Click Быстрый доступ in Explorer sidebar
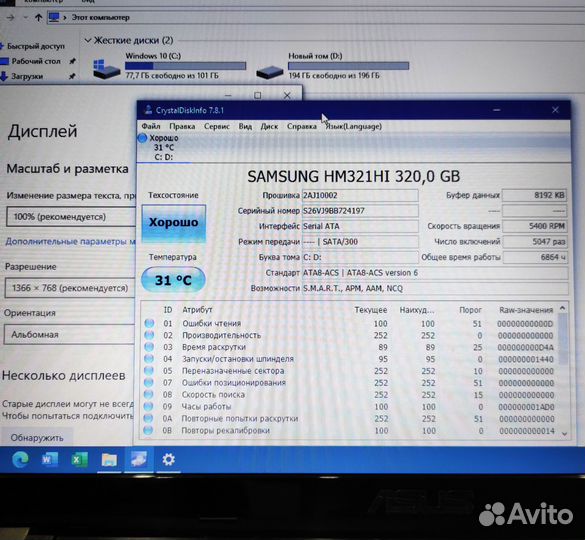Viewport: 585px width, 540px height. [x=36, y=46]
